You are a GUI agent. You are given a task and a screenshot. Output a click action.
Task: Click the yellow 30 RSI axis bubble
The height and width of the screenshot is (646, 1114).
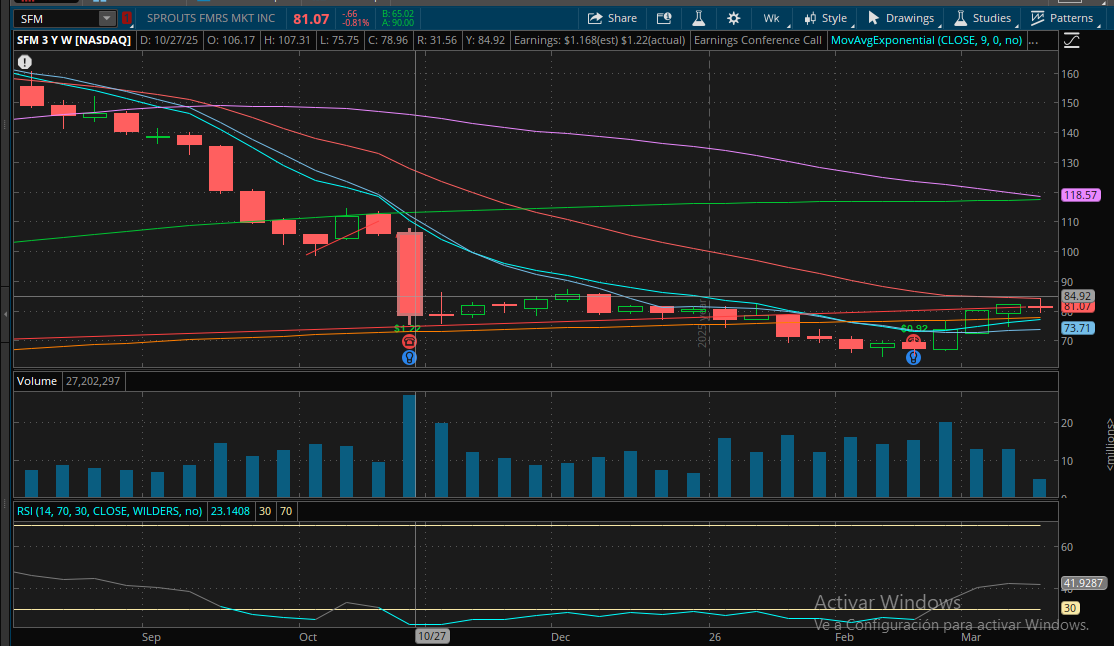tap(1070, 608)
